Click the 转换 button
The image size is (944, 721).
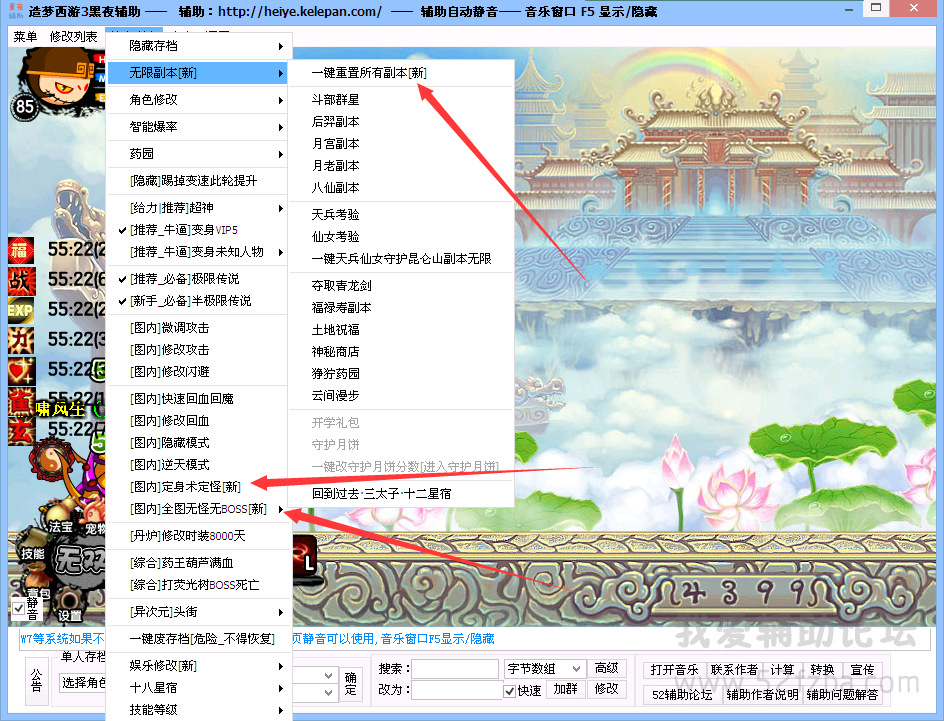pyautogui.click(x=822, y=670)
